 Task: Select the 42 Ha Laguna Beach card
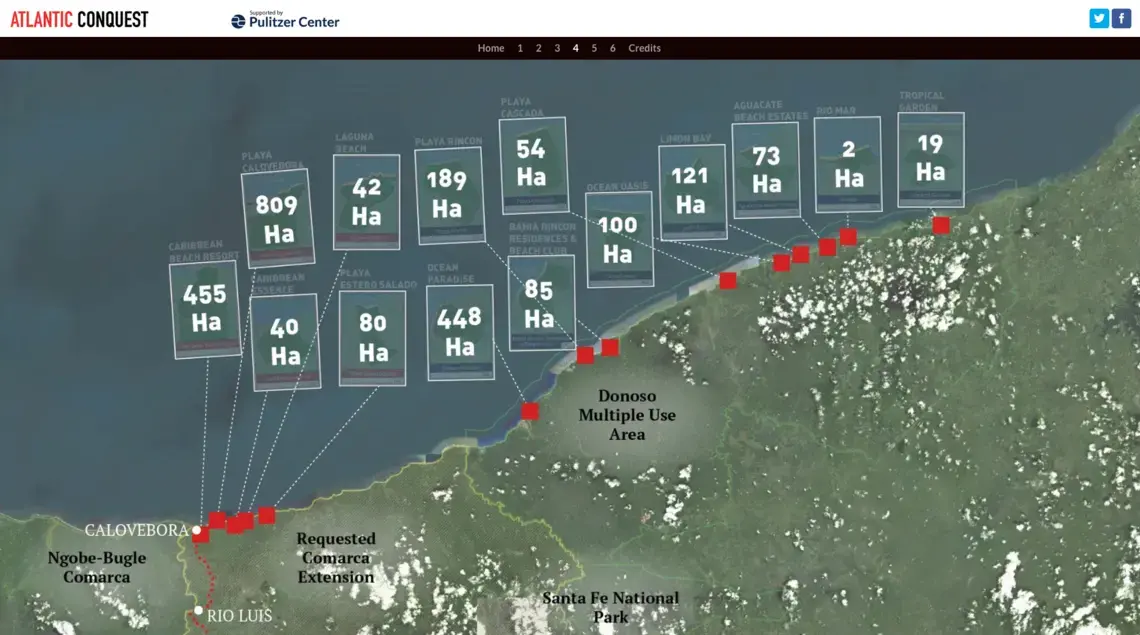[x=366, y=201]
